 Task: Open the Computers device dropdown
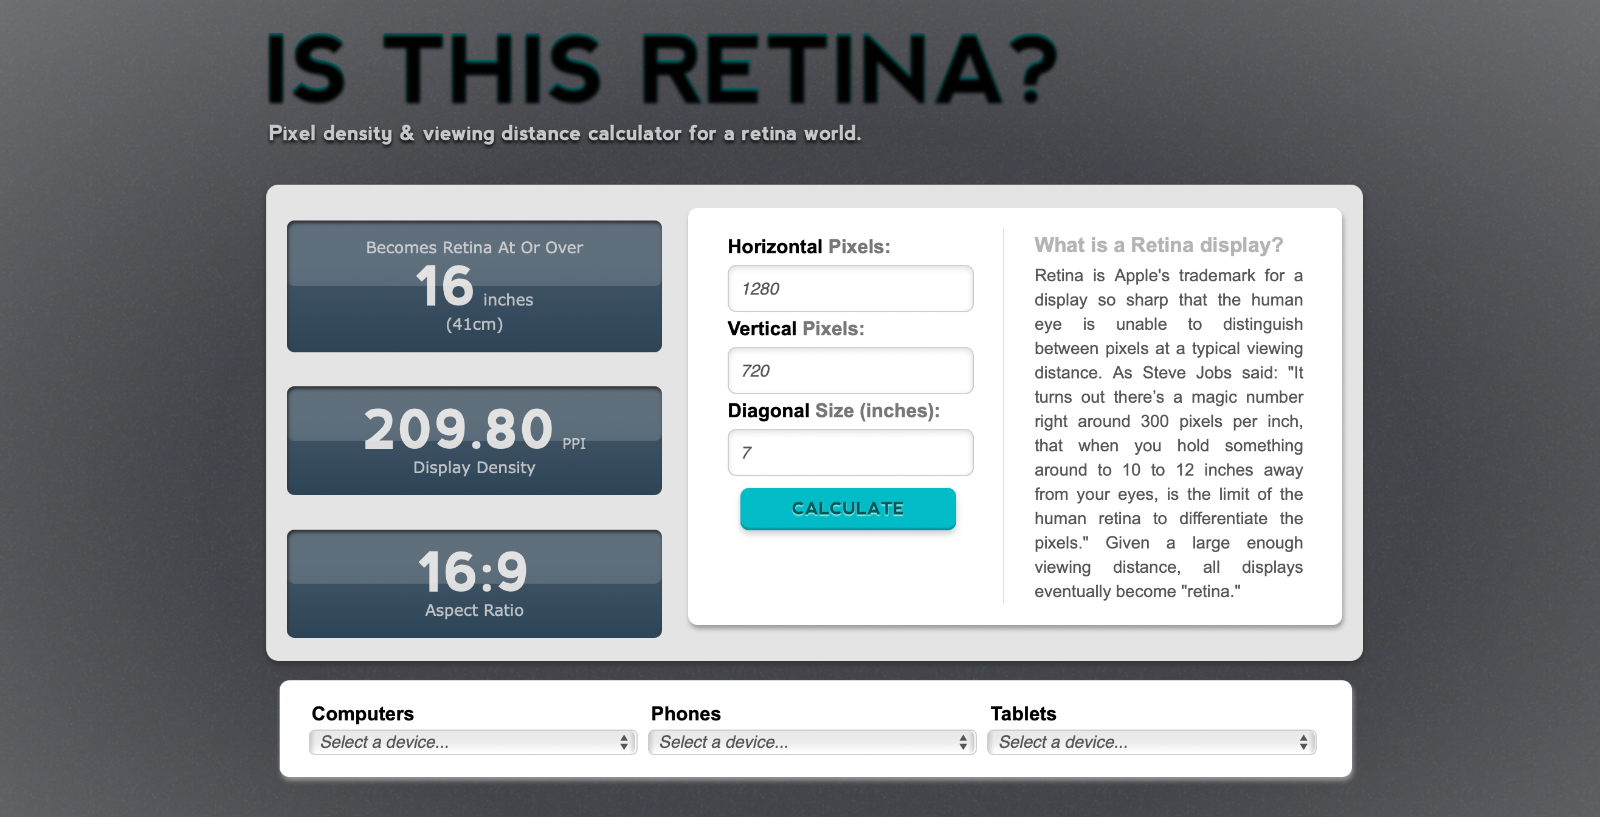(x=473, y=742)
